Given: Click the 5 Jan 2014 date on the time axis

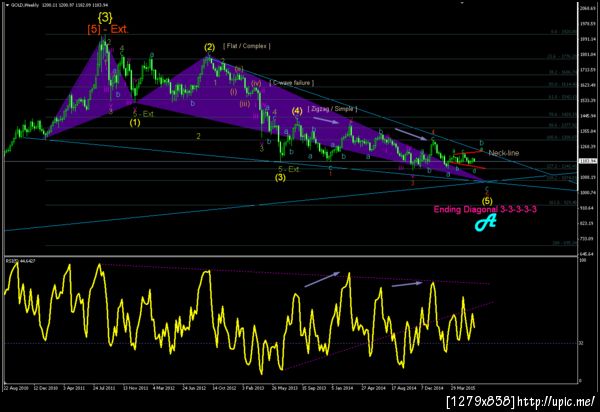Looking at the screenshot, I should click(x=342, y=388).
